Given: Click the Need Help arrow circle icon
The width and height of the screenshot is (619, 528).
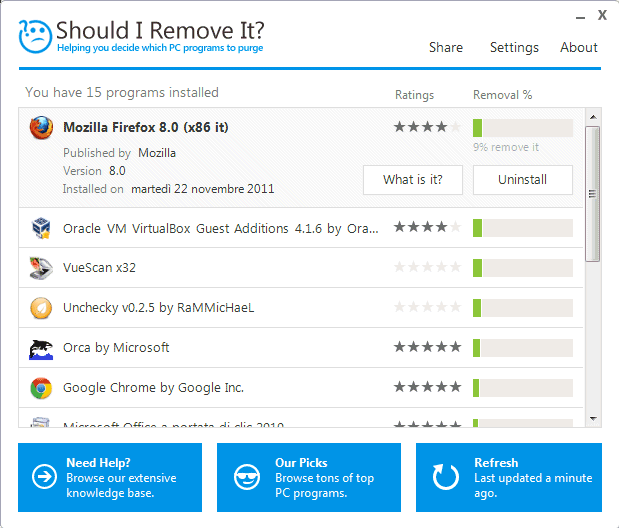Looking at the screenshot, I should [x=44, y=477].
